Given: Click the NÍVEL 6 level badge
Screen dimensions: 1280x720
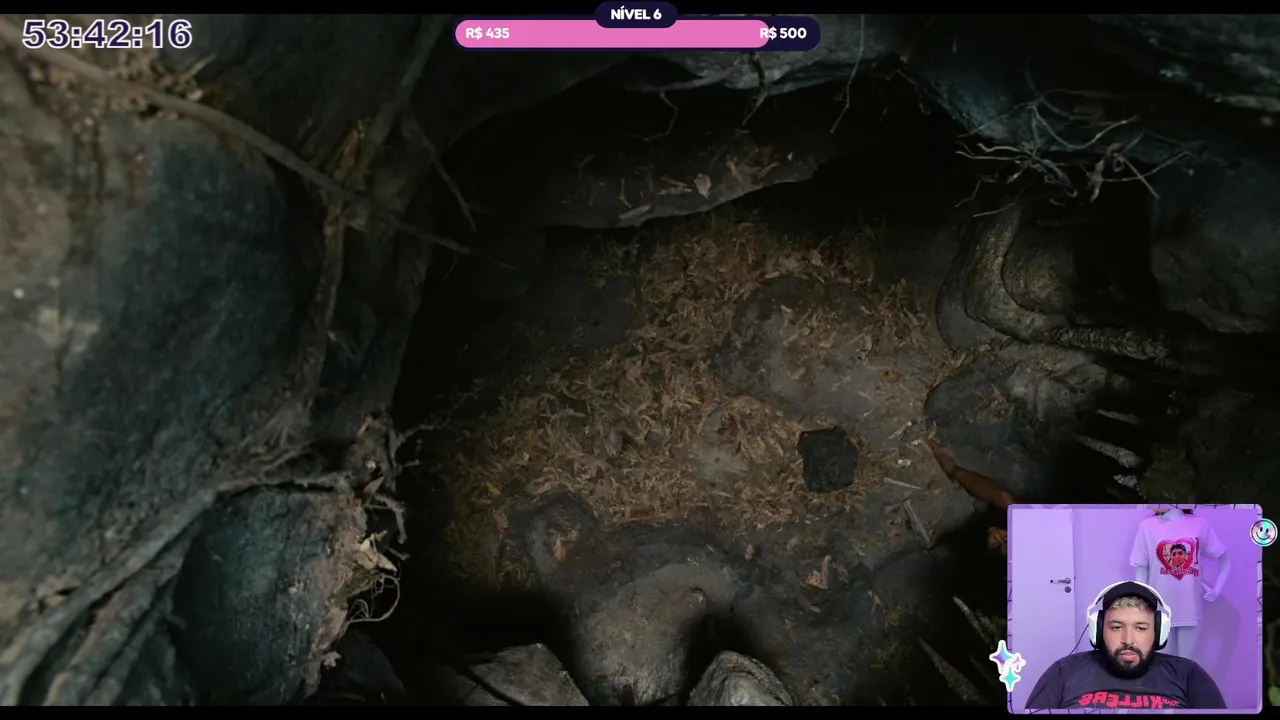Looking at the screenshot, I should [x=636, y=14].
